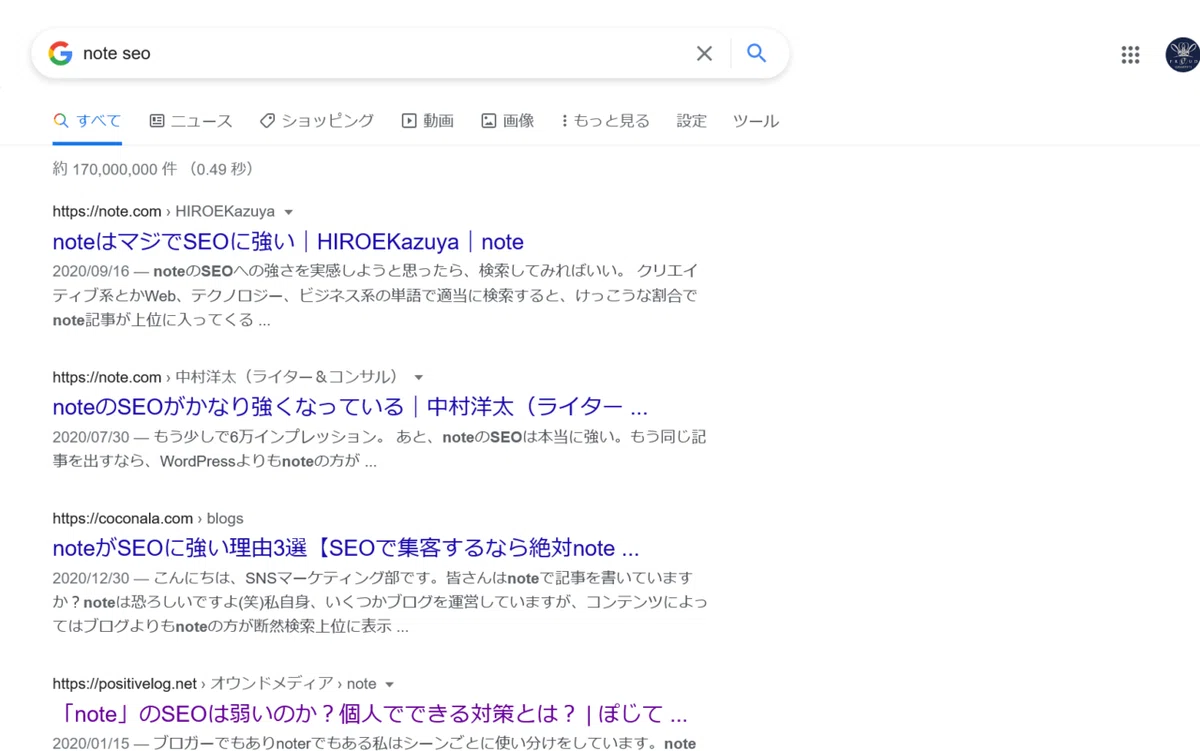Switch to the 動画 tab
The image size is (1200, 751).
coord(428,121)
